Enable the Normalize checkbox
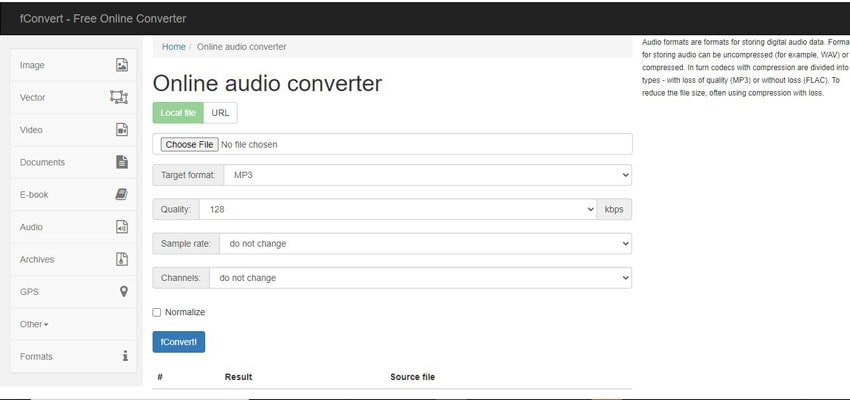The width and height of the screenshot is (850, 400). pos(157,312)
